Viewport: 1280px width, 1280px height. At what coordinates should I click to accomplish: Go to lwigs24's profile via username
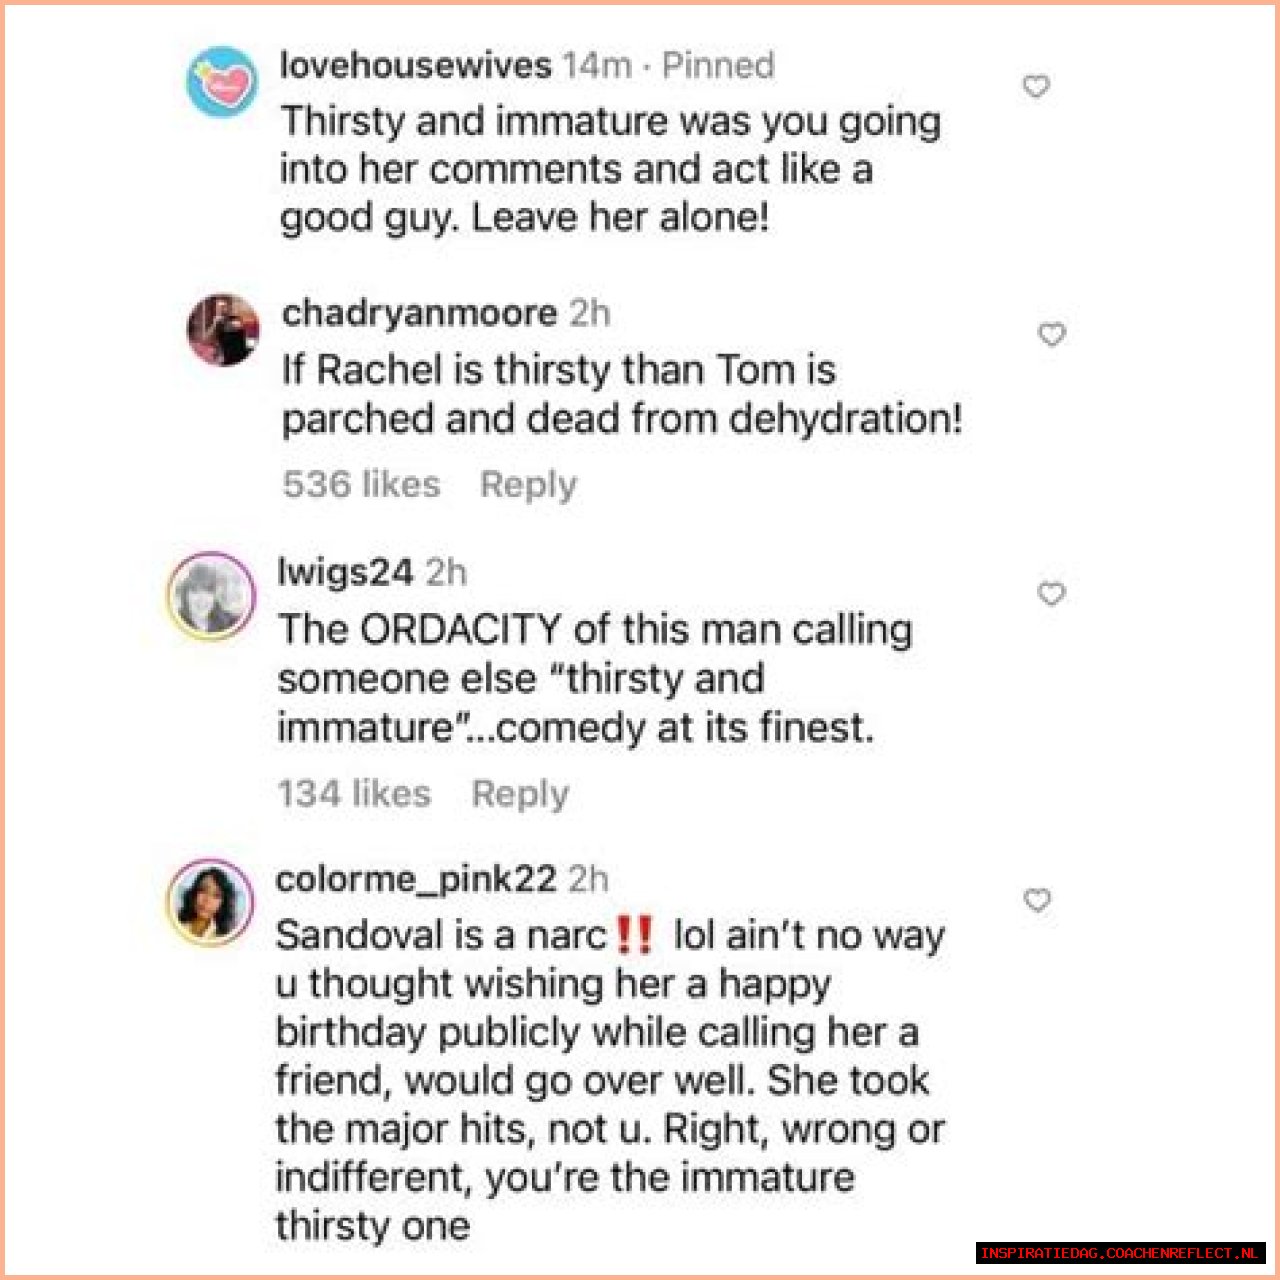[345, 573]
